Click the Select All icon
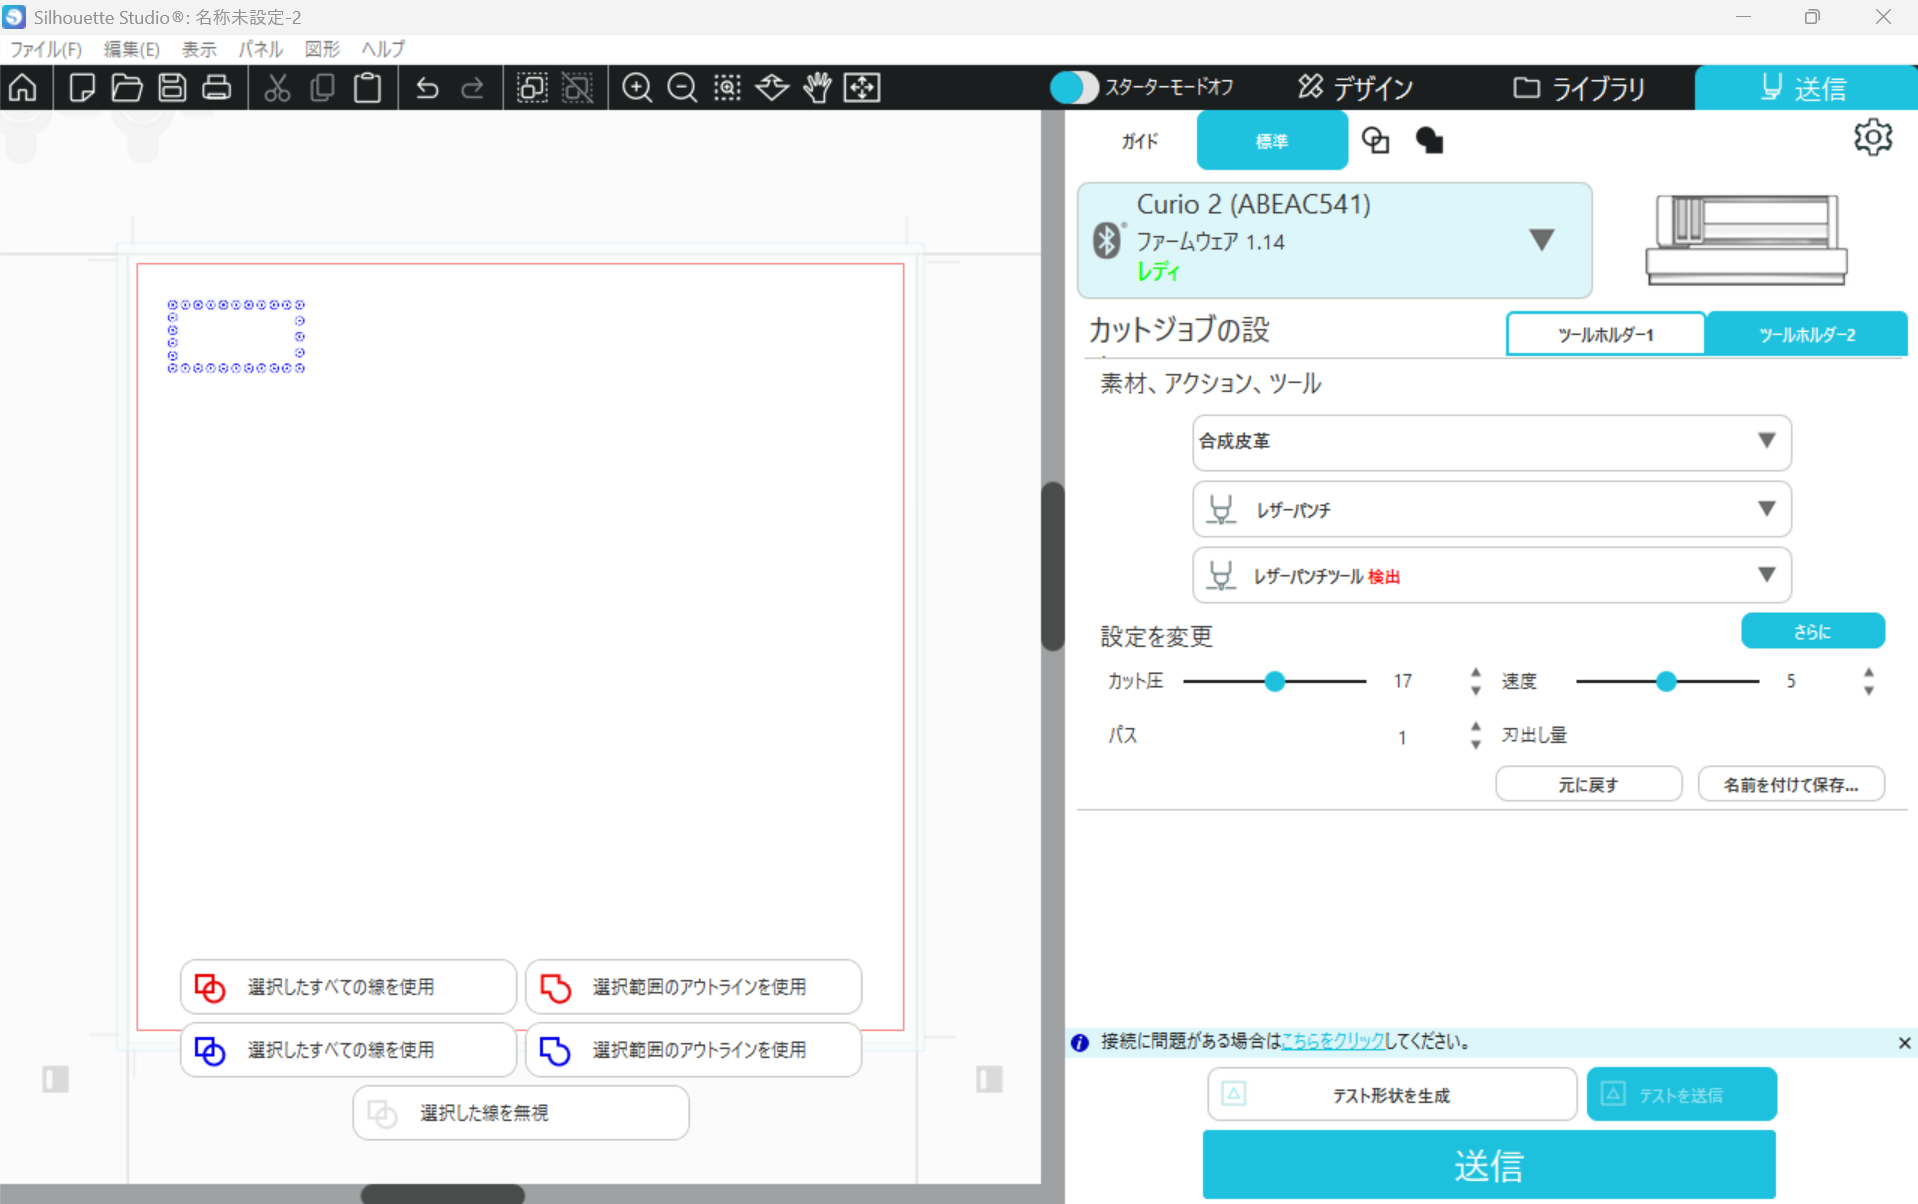1918x1204 pixels. click(532, 88)
